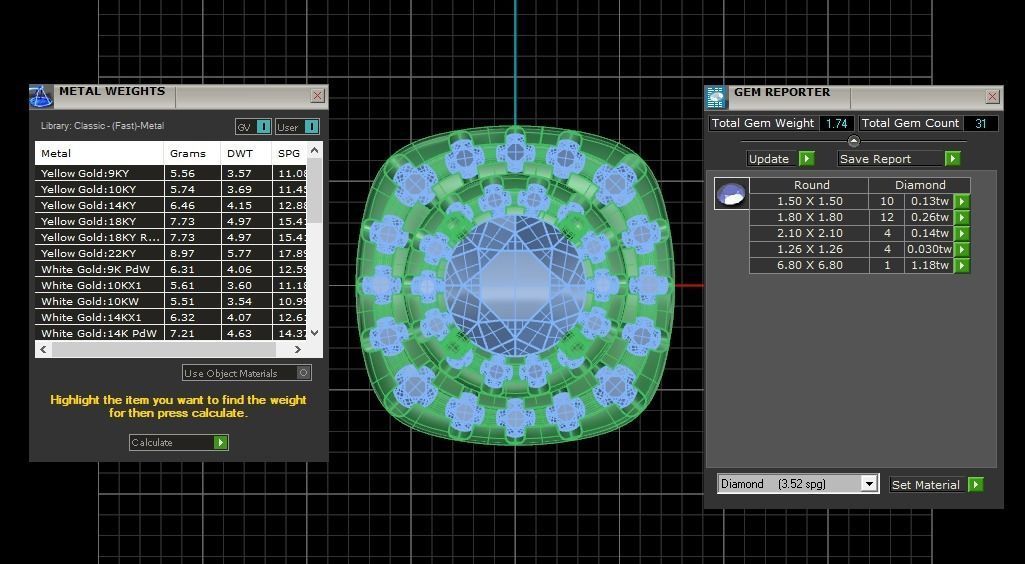
Task: Select the Yellow Gold:18KY row
Action: tap(171, 221)
